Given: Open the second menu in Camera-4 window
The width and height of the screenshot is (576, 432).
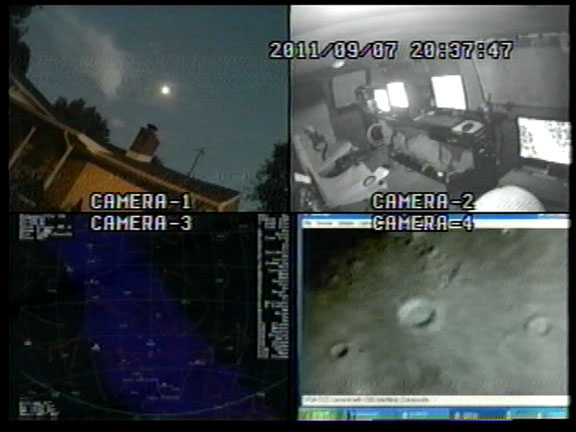Looking at the screenshot, I should pos(324,223).
